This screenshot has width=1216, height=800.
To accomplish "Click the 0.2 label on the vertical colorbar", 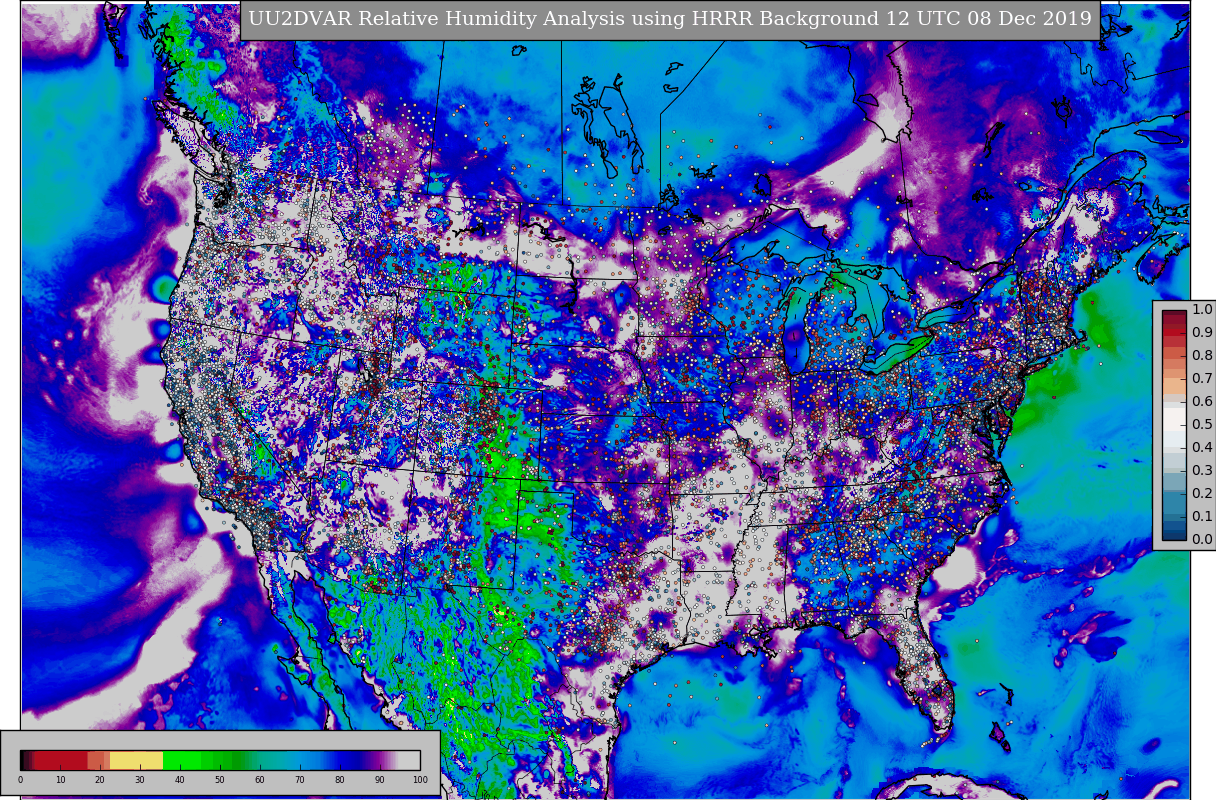I will (1202, 494).
